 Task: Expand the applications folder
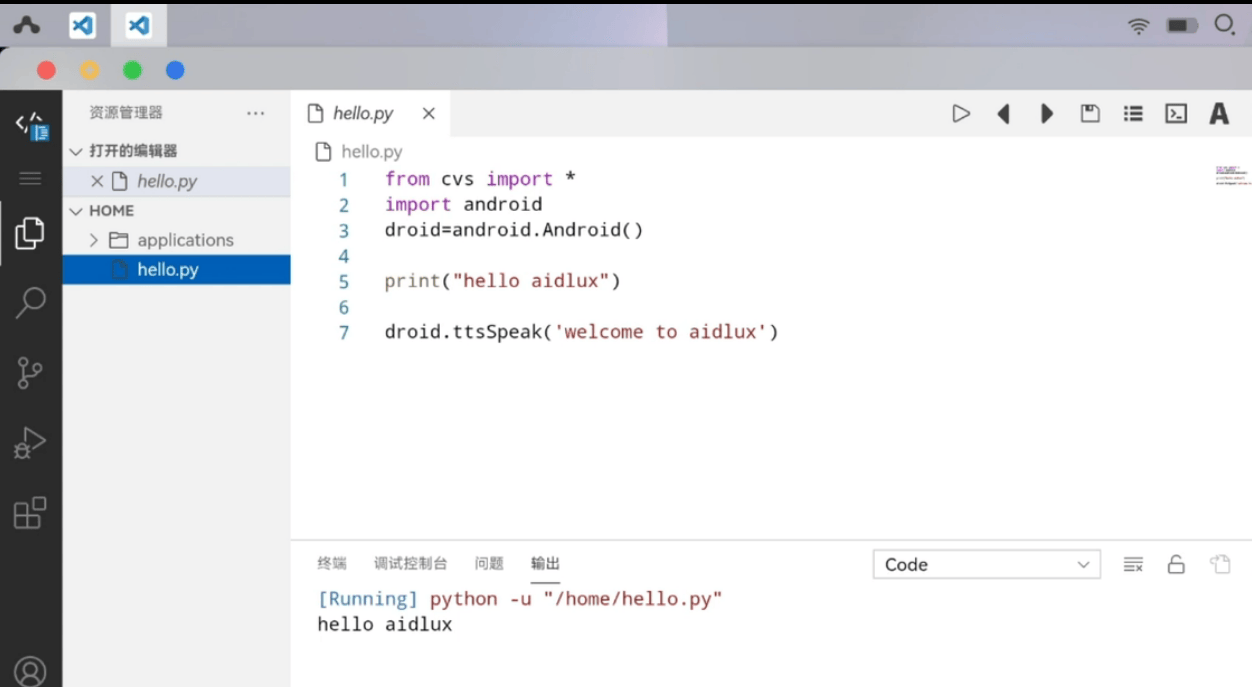pyautogui.click(x=94, y=240)
